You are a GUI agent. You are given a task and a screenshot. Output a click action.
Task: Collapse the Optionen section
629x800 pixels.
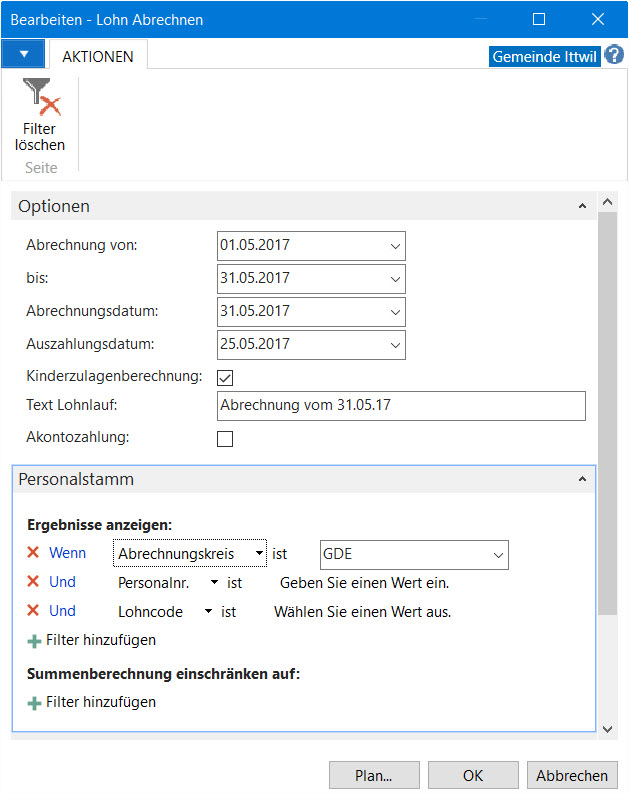coord(582,206)
